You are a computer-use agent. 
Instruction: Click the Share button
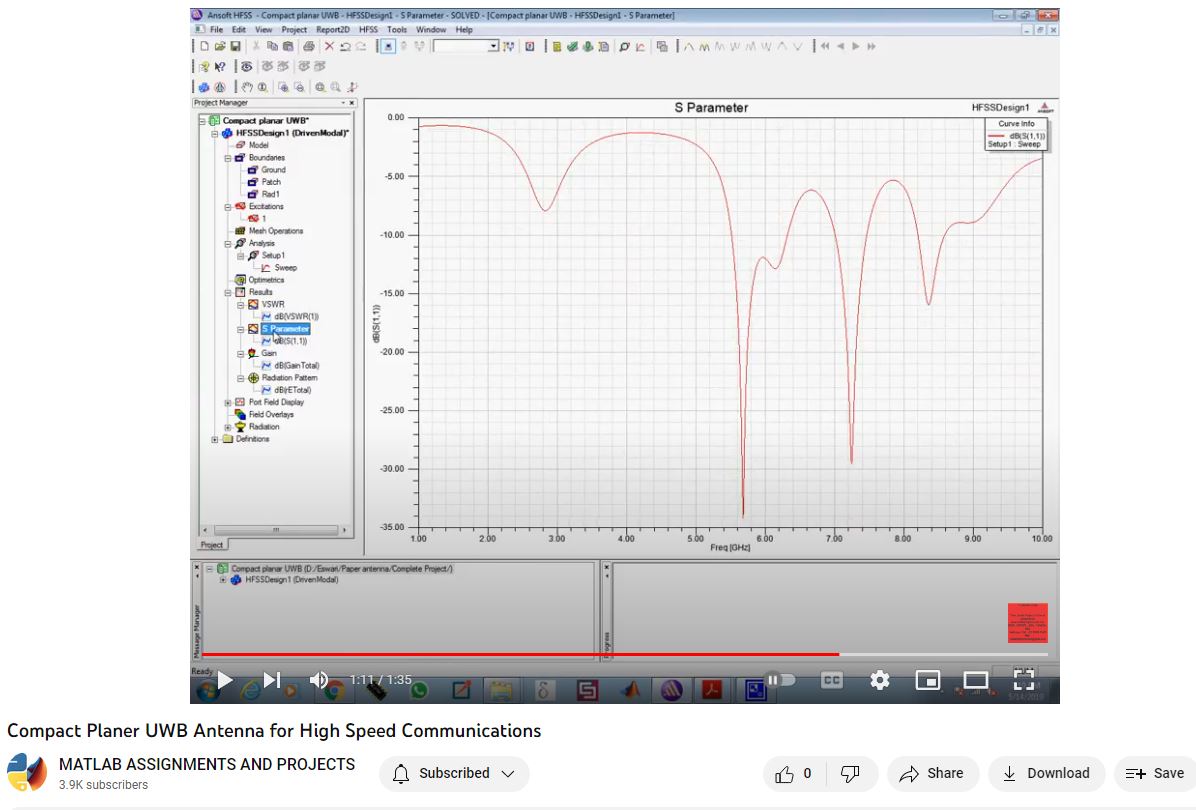click(x=931, y=773)
